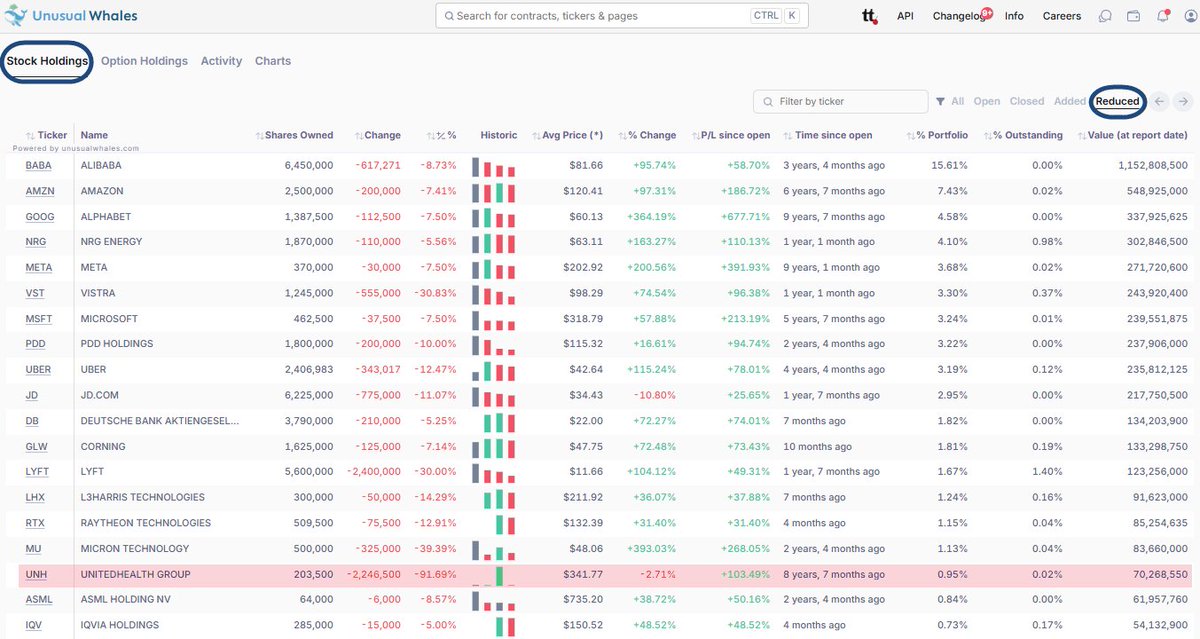Open the tastytrade 'tt' icon
The image size is (1200, 639).
(868, 16)
